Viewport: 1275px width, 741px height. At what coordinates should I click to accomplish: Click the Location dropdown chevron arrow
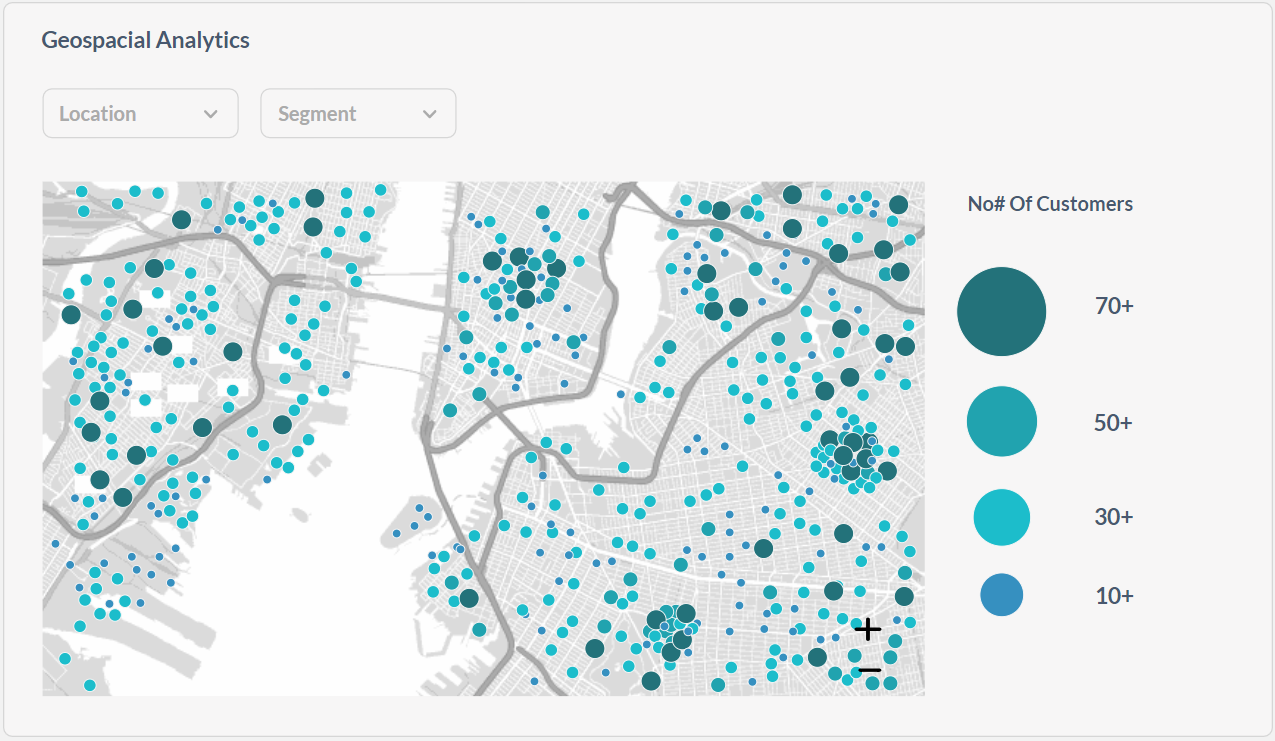[x=212, y=113]
